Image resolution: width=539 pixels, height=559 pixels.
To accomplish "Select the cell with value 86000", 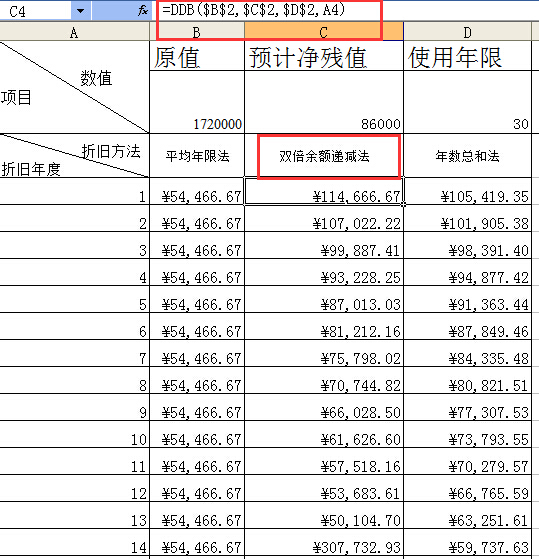I will pyautogui.click(x=324, y=102).
